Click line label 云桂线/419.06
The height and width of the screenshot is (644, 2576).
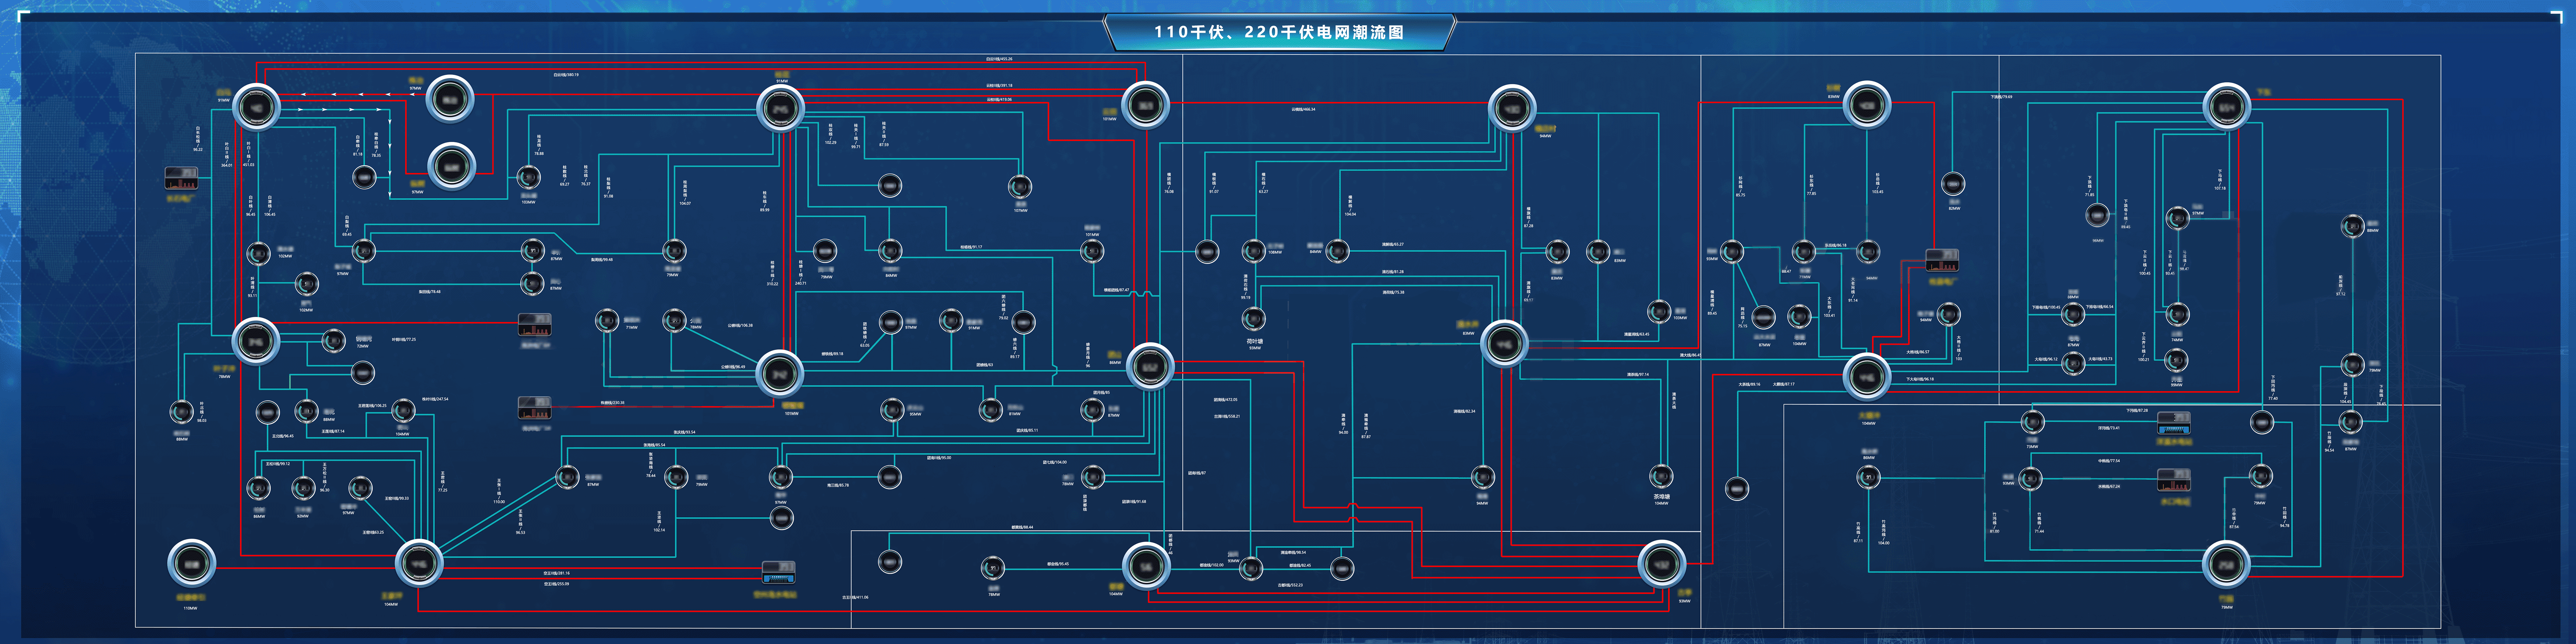pyautogui.click(x=999, y=100)
